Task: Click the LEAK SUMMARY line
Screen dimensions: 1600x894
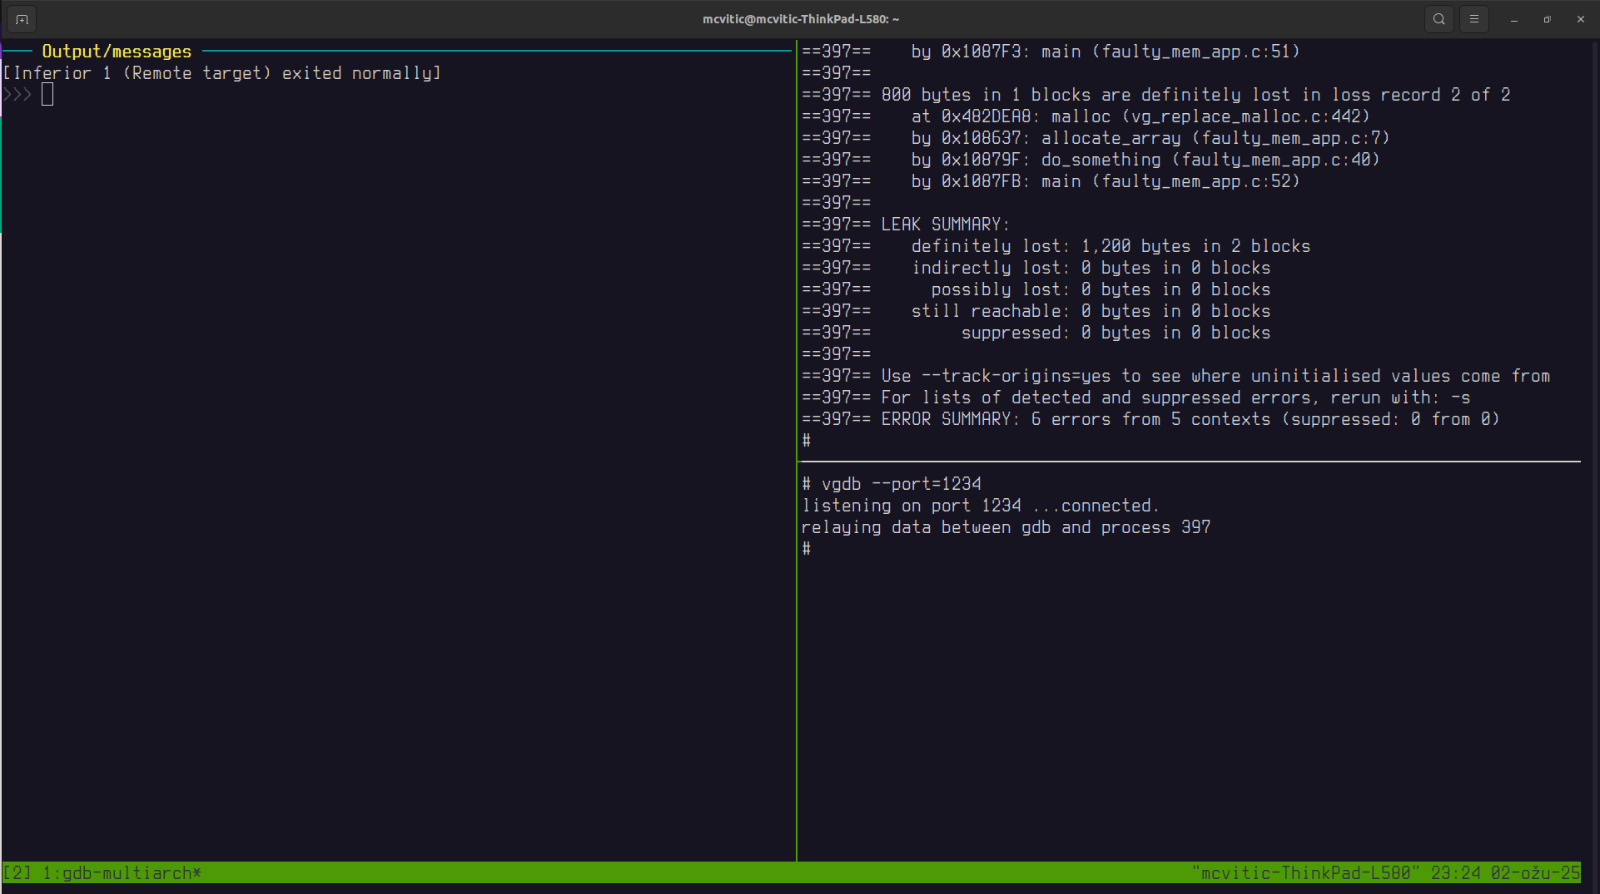Action: pyautogui.click(x=944, y=225)
